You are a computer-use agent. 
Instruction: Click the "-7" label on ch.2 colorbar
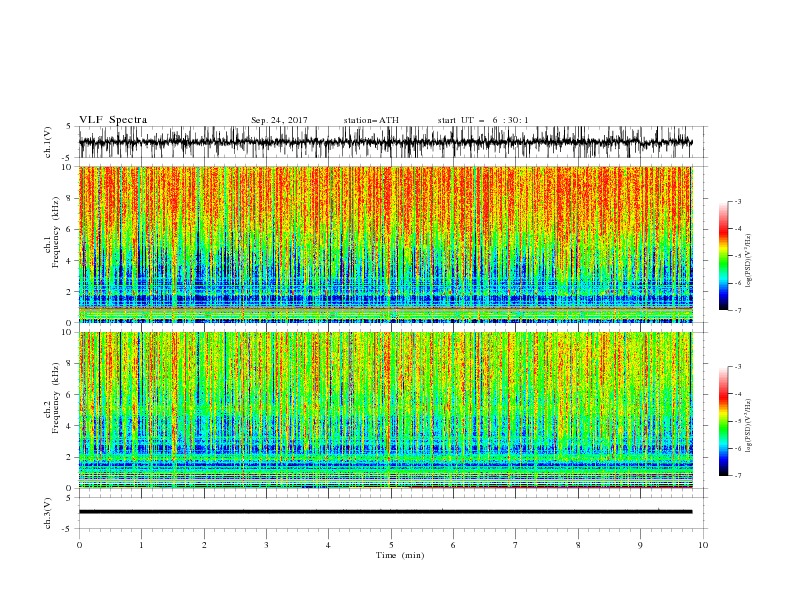click(x=738, y=476)
